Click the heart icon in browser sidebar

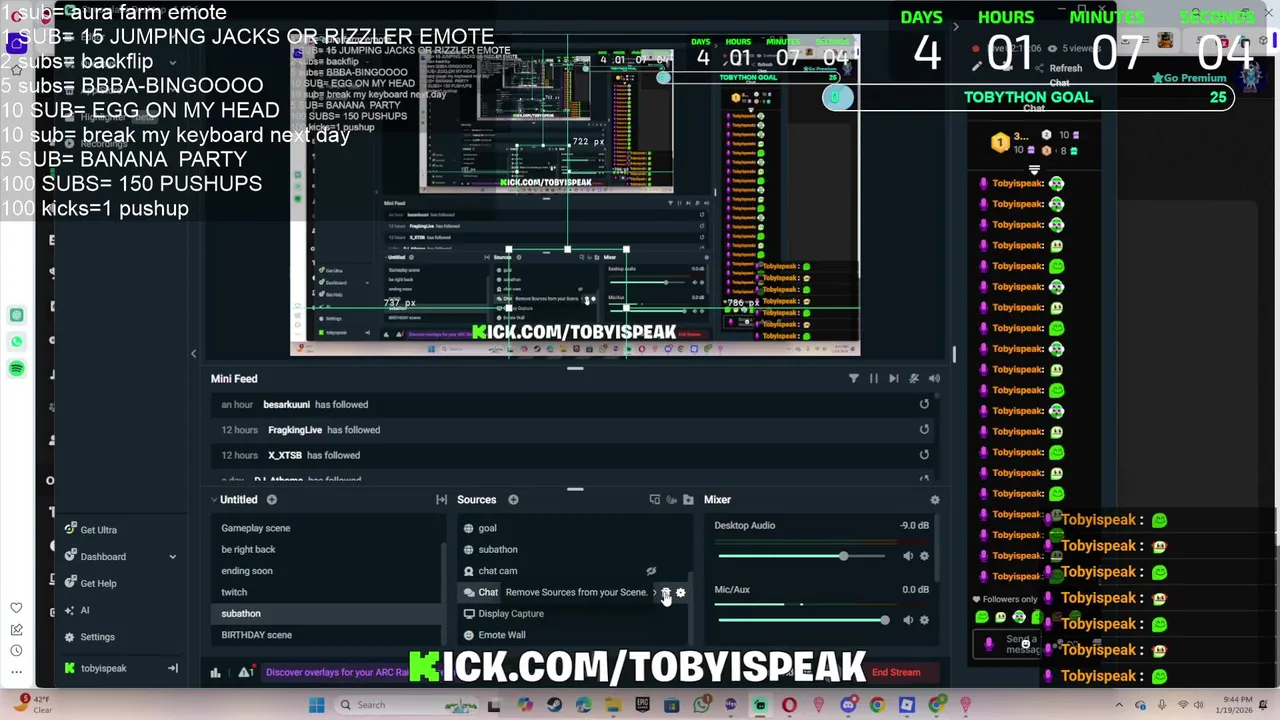click(16, 607)
